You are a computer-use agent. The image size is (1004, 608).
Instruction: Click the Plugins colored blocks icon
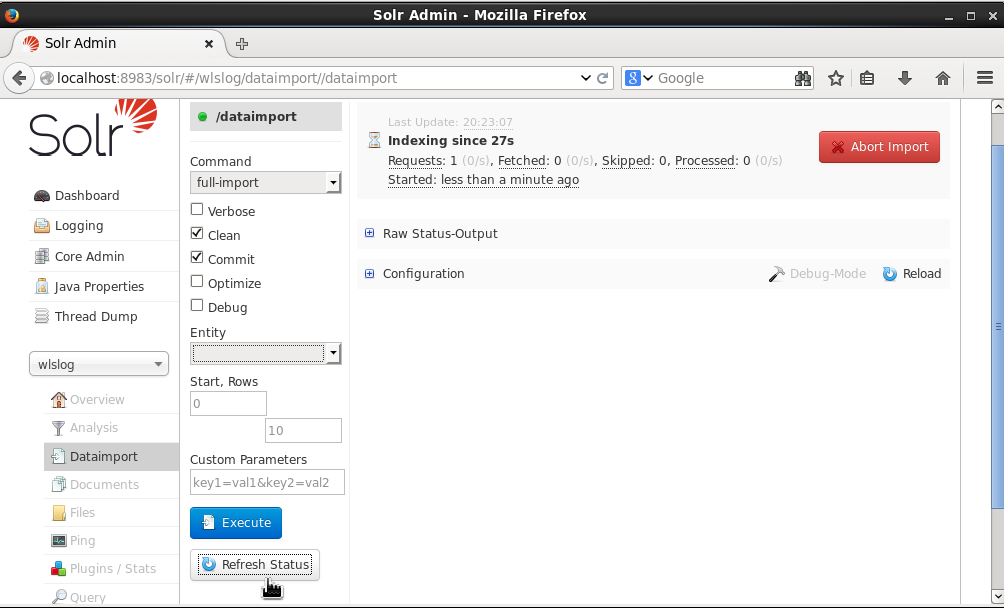click(x=58, y=568)
